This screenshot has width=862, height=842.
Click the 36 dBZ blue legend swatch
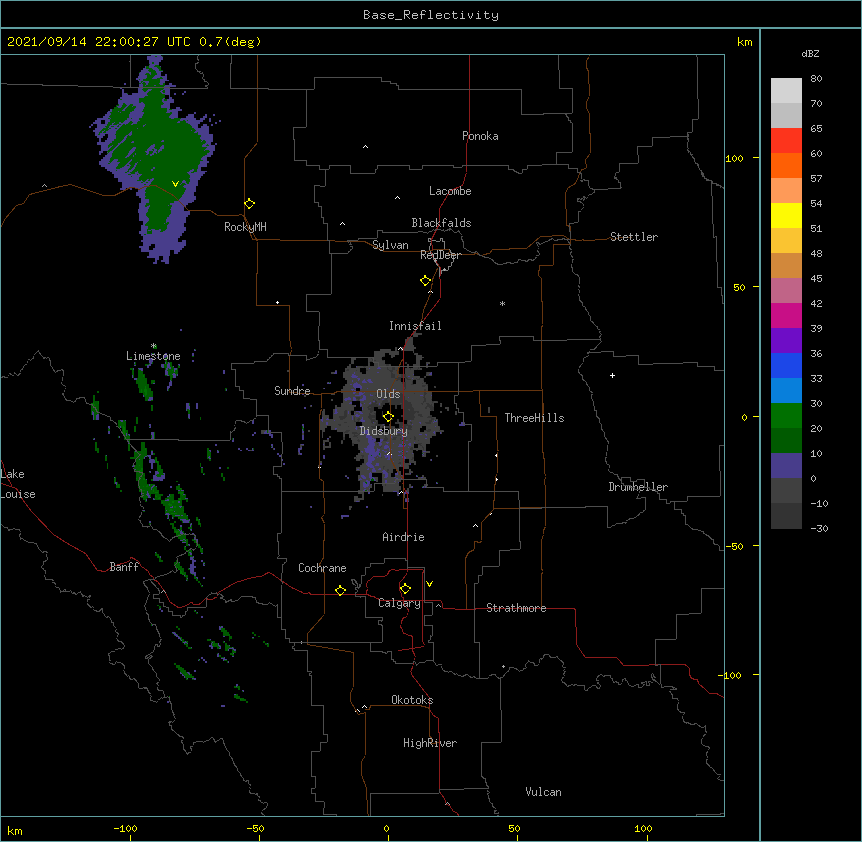(786, 365)
